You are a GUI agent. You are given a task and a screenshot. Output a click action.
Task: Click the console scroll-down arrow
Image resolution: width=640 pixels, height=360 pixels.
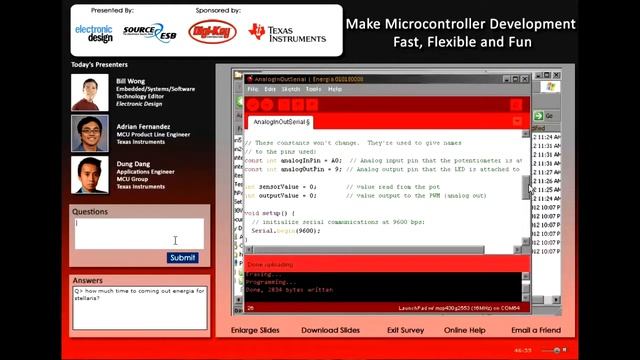pos(526,298)
